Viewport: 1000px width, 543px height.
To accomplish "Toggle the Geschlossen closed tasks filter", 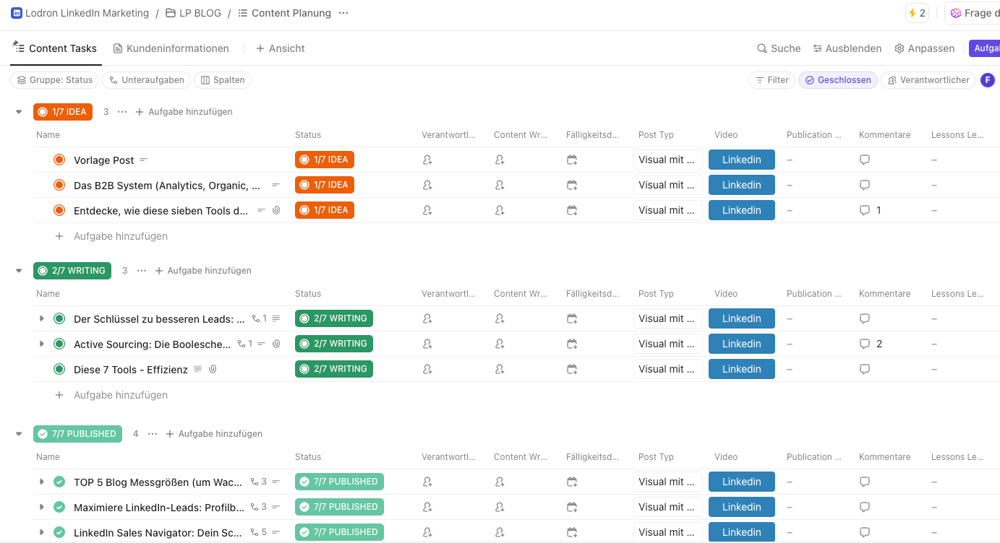I will coord(838,80).
